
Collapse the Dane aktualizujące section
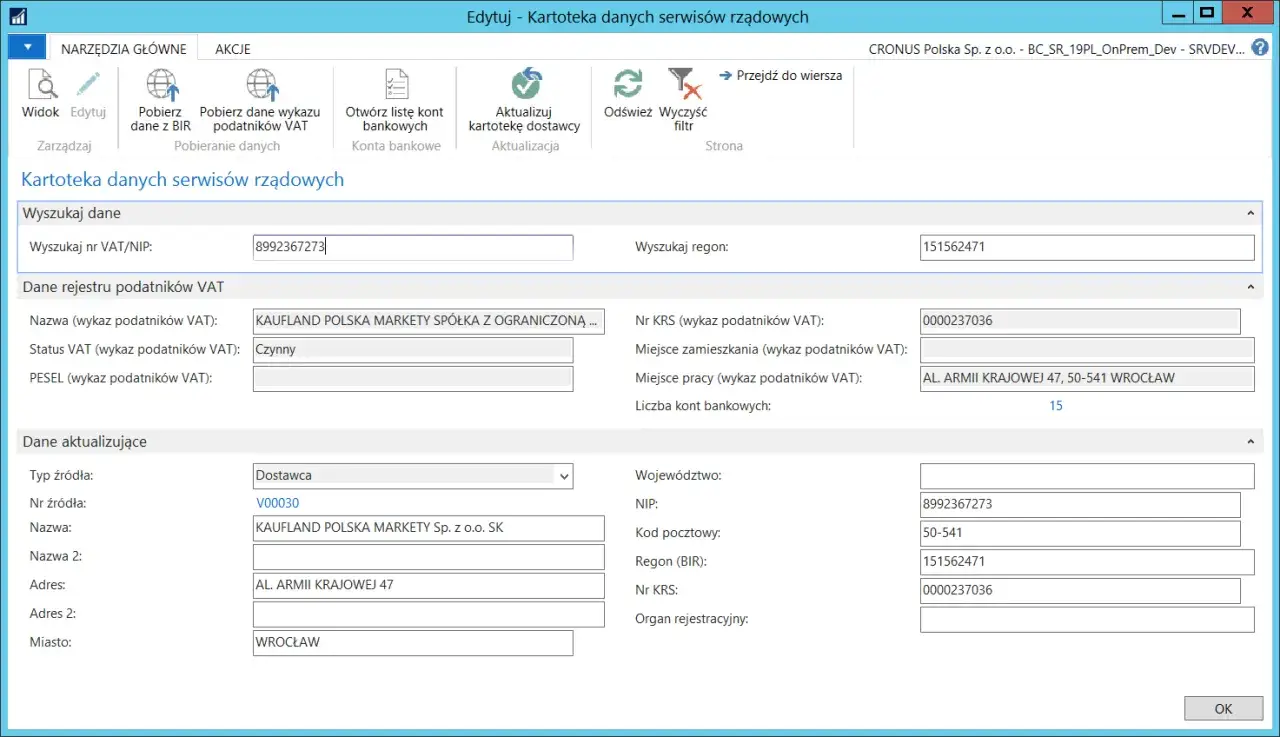1250,441
